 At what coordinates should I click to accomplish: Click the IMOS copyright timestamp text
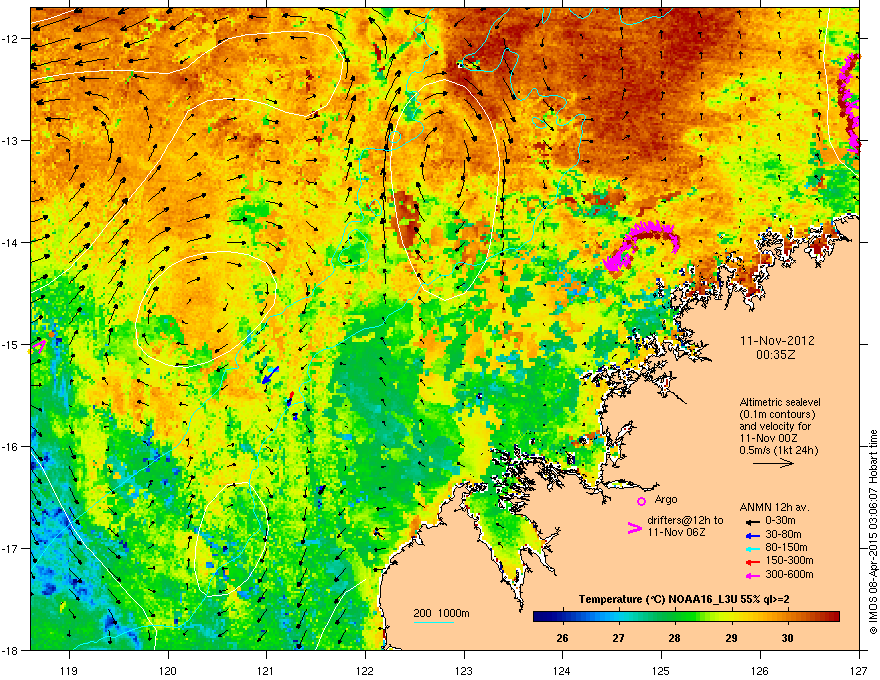coord(873,532)
